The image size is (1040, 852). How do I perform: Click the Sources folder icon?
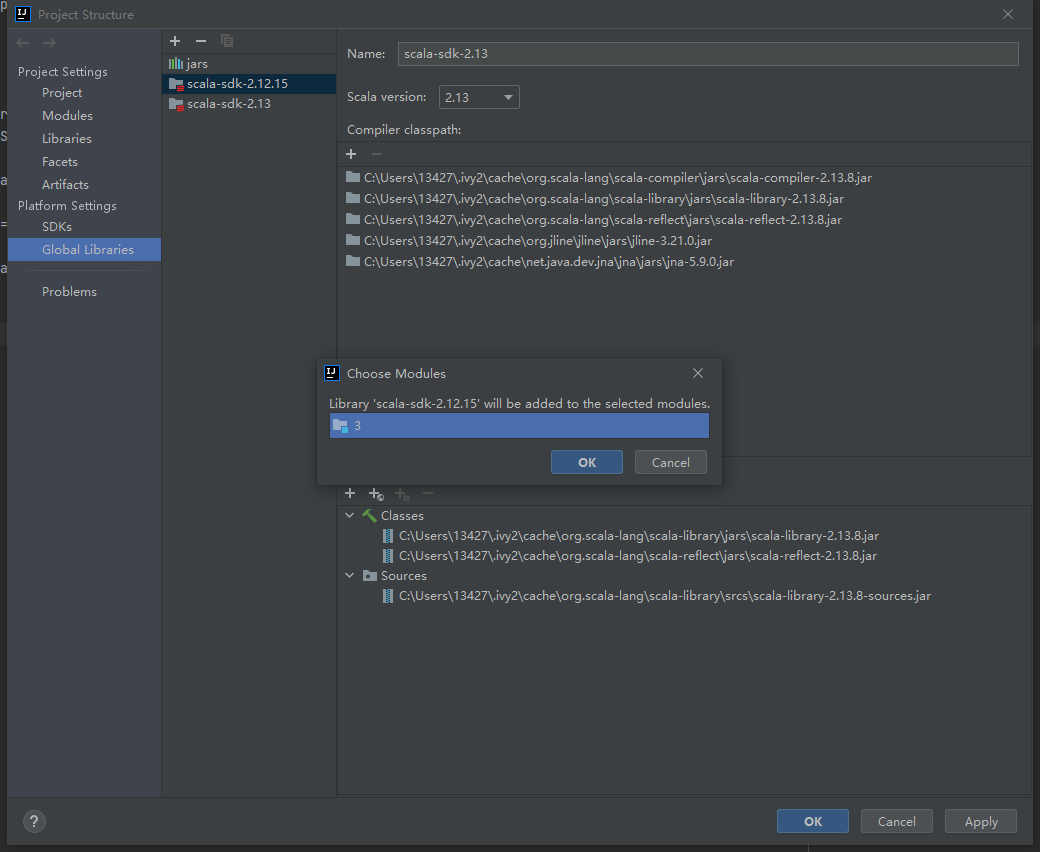370,576
